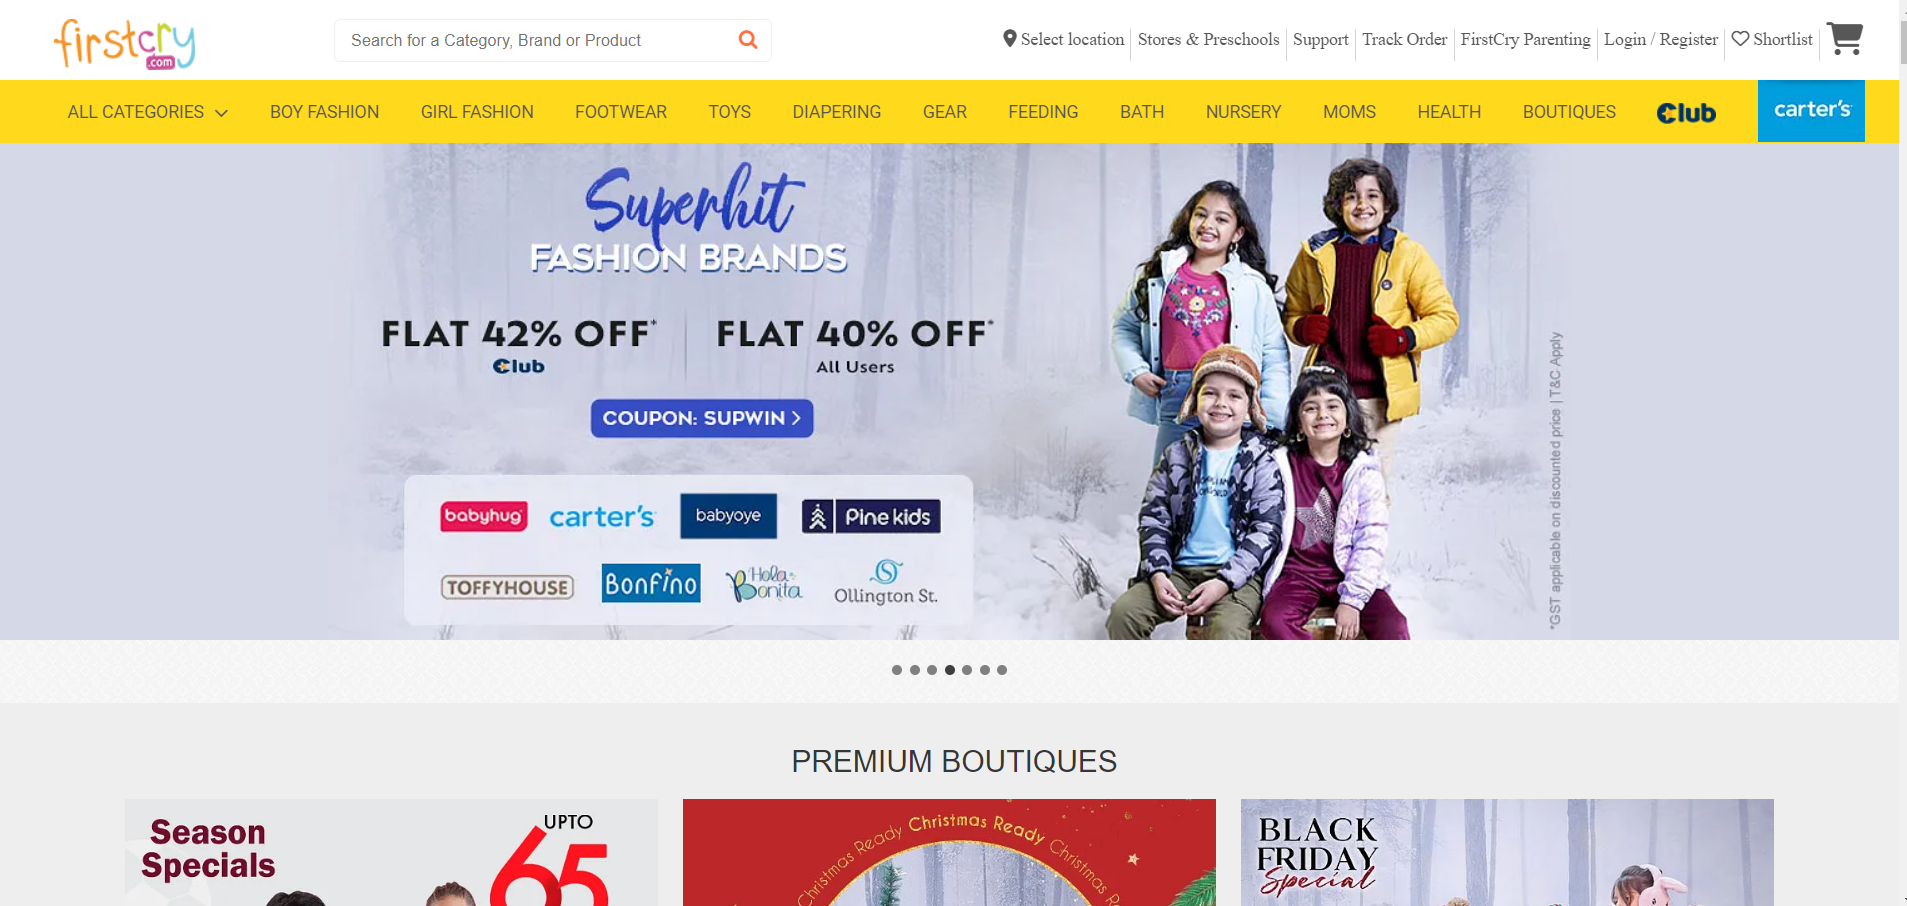This screenshot has height=906, width=1907.
Task: Switch to the fifth carousel dot
Action: [x=967, y=670]
